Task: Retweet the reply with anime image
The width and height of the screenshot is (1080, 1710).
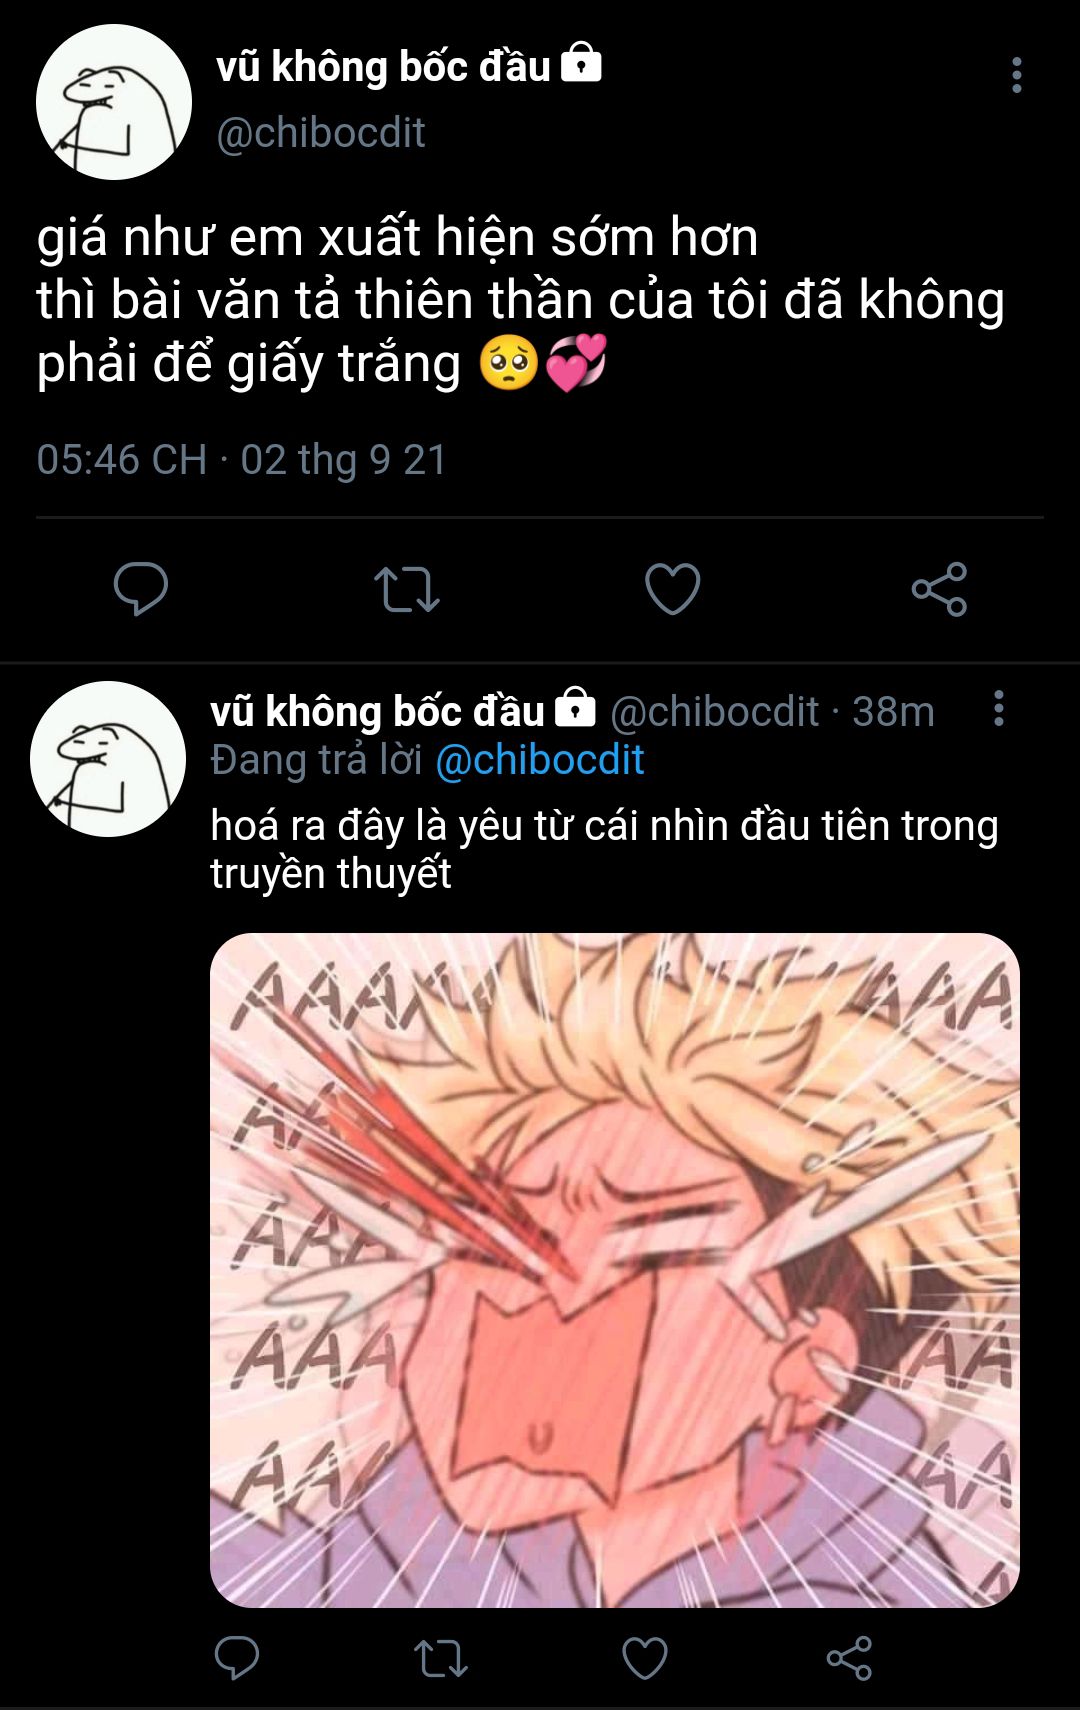Action: (x=441, y=1658)
